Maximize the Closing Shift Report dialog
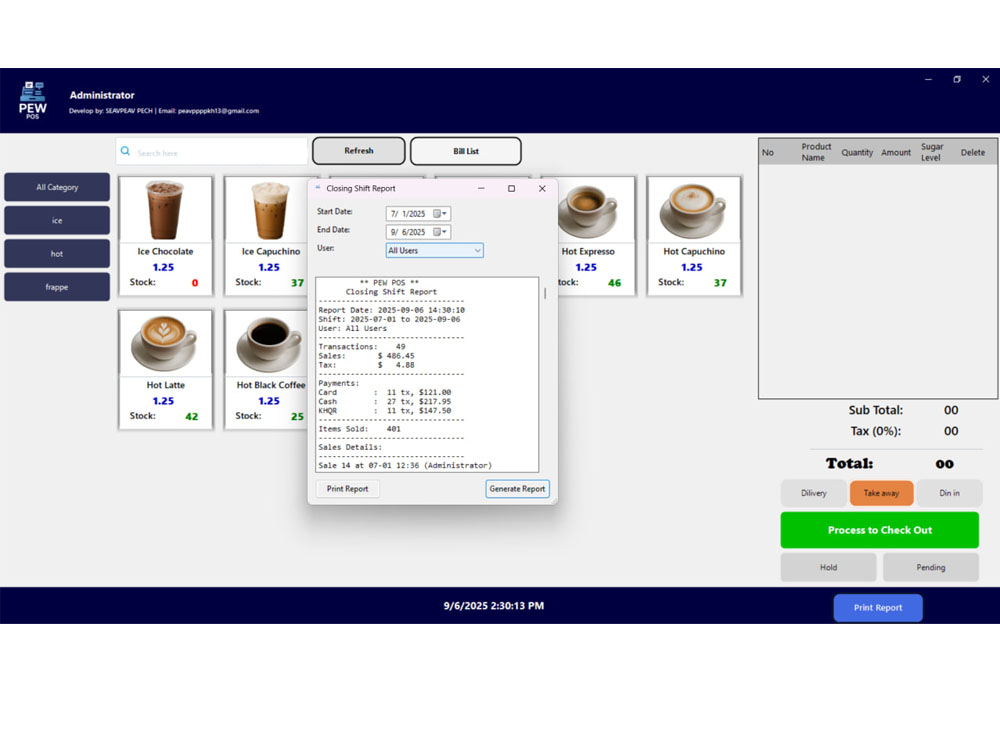 point(511,188)
